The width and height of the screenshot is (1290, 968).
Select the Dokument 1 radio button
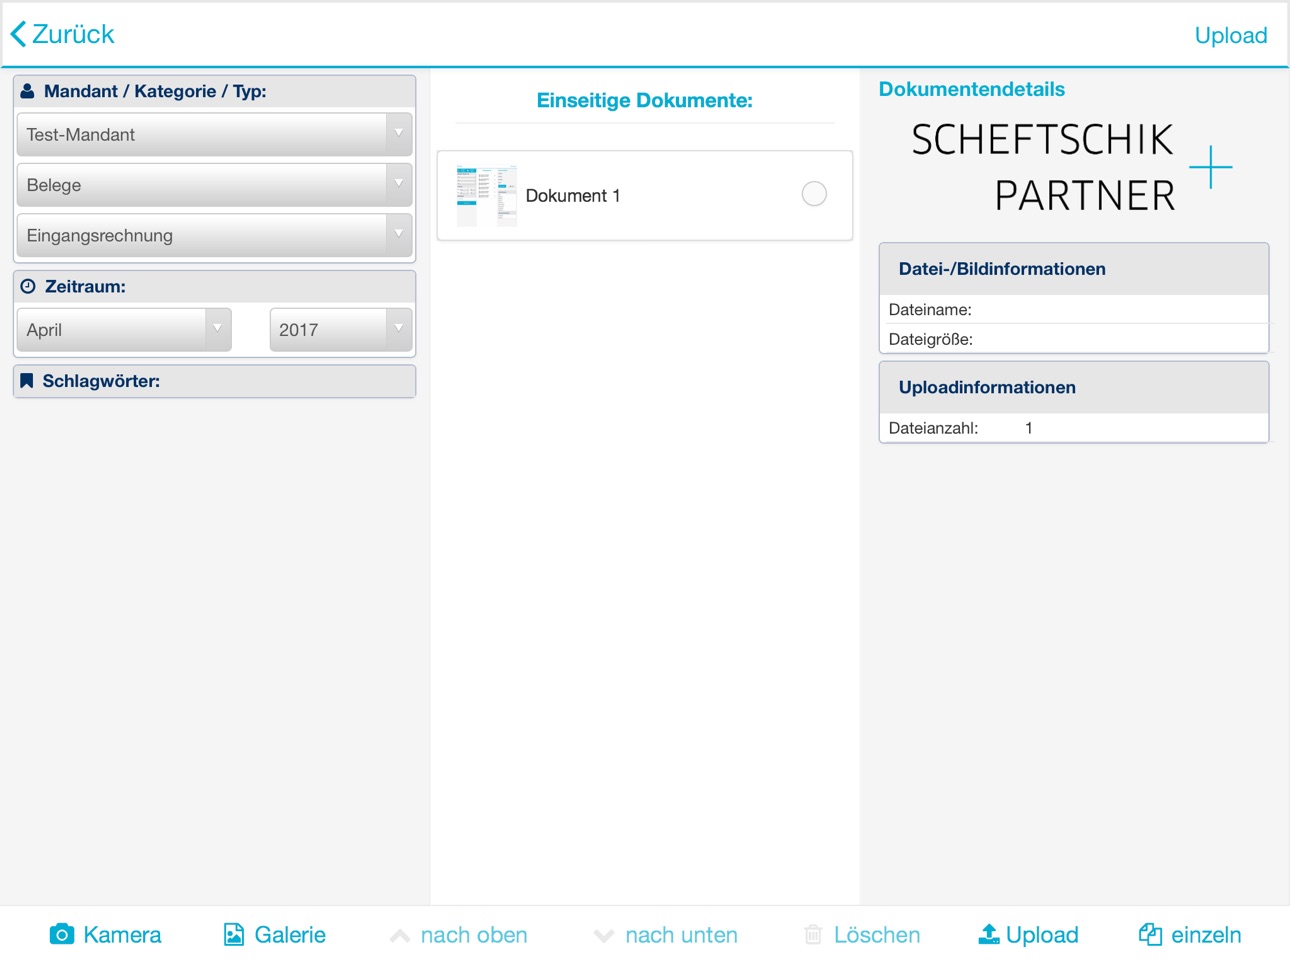point(814,194)
